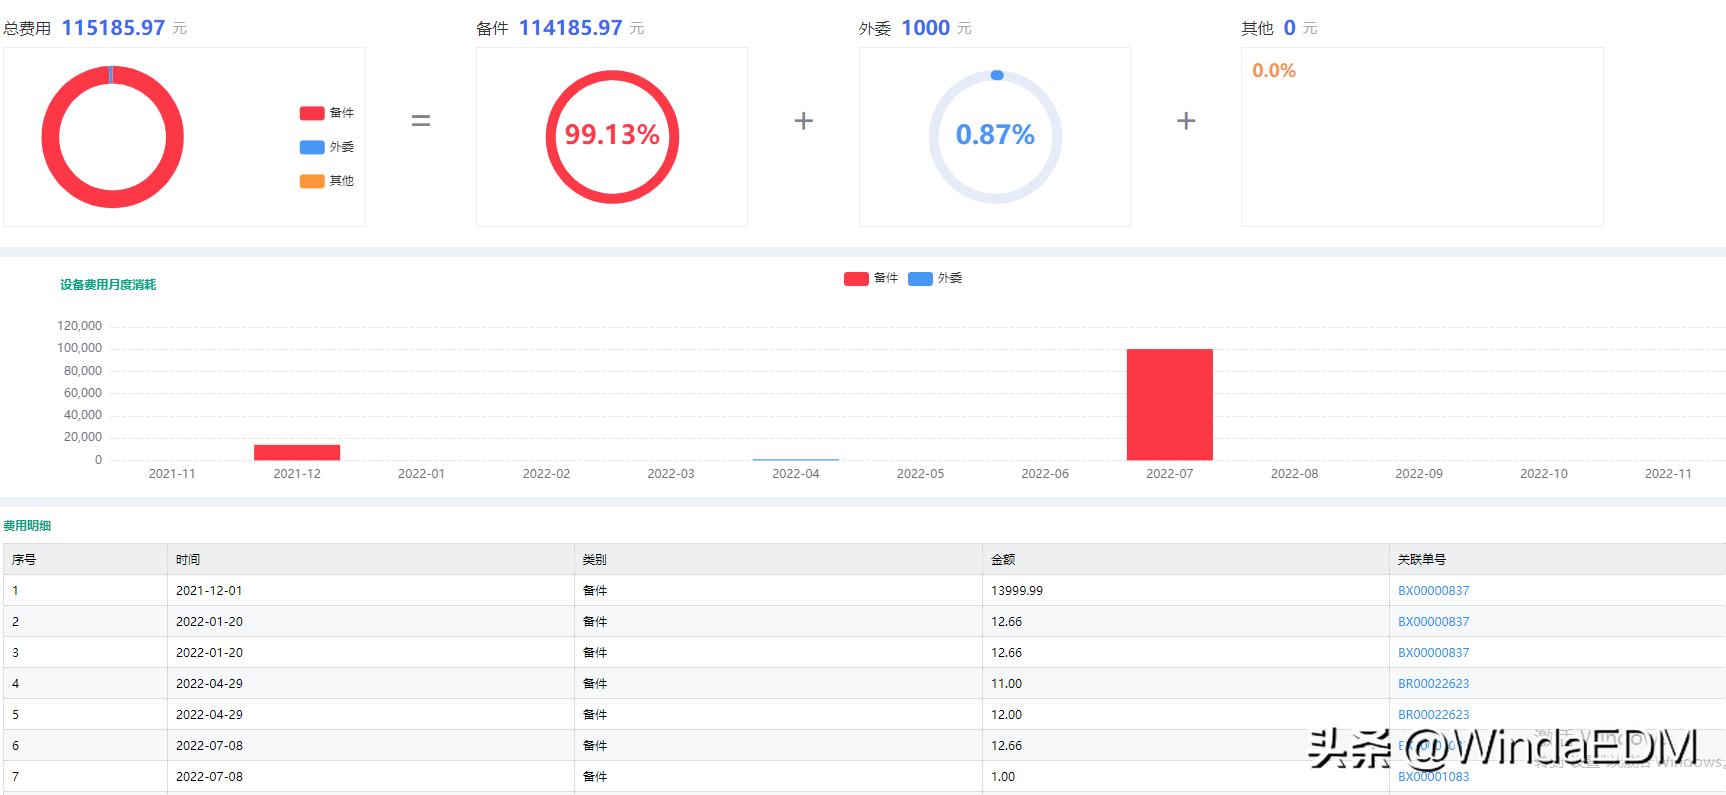Open BX00000837 link in row 2
Viewport: 1726px width, 795px height.
point(1433,622)
